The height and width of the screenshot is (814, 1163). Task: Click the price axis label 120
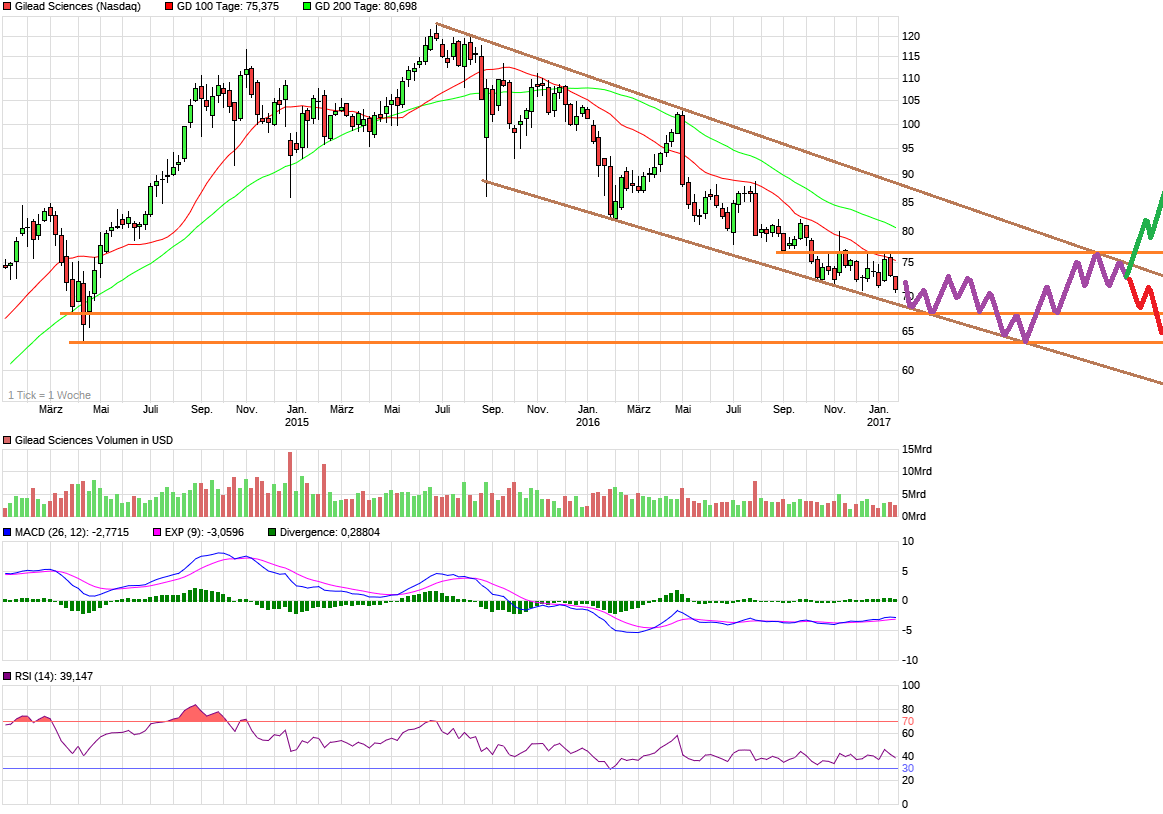click(911, 36)
